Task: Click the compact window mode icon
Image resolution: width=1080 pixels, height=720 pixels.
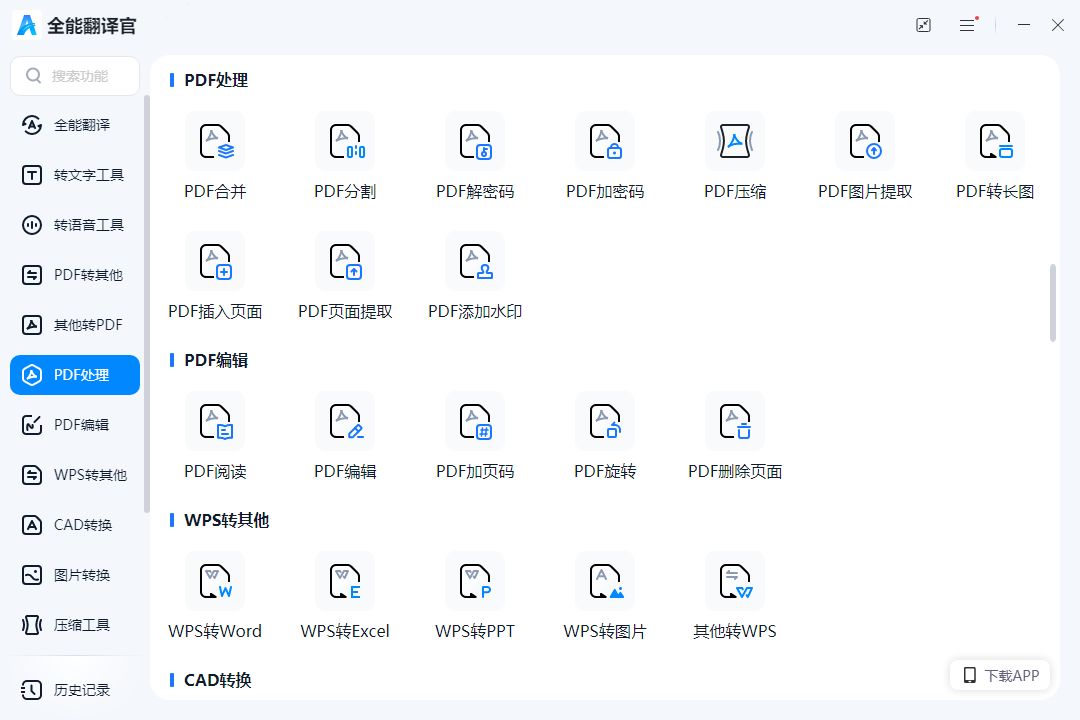Action: coord(924,25)
